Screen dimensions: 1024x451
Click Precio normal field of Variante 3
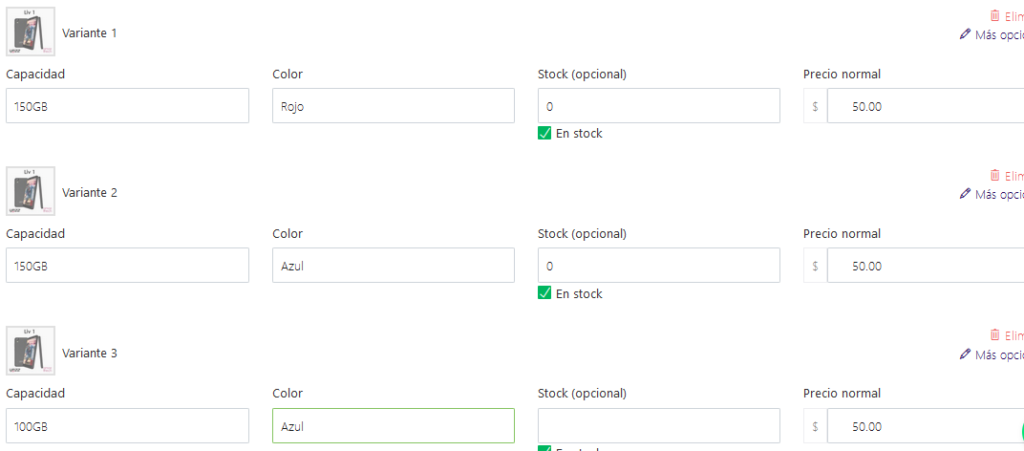(x=920, y=426)
